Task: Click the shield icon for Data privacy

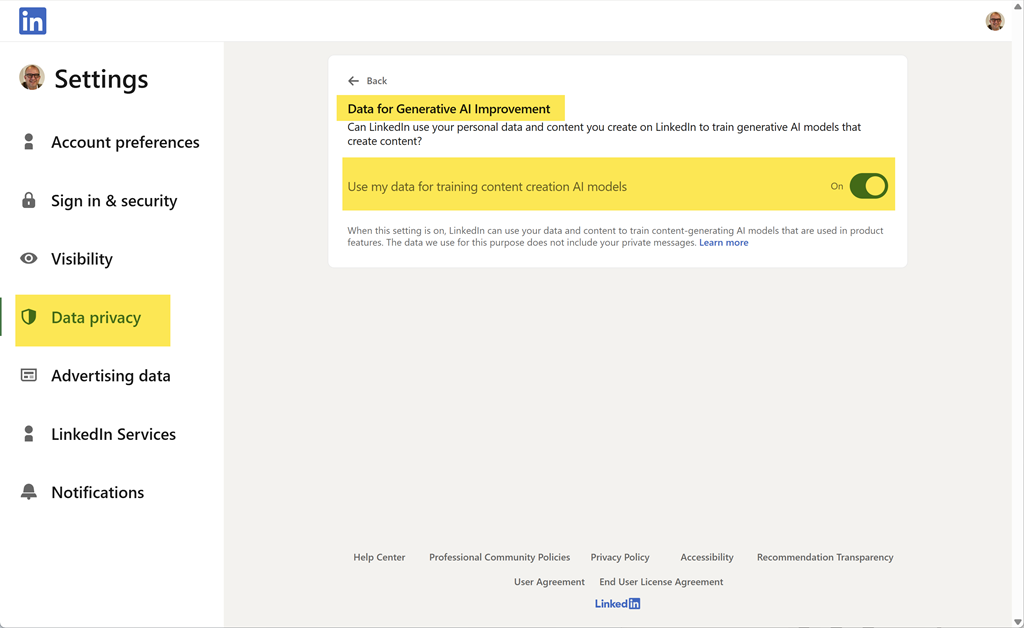Action: click(x=29, y=317)
